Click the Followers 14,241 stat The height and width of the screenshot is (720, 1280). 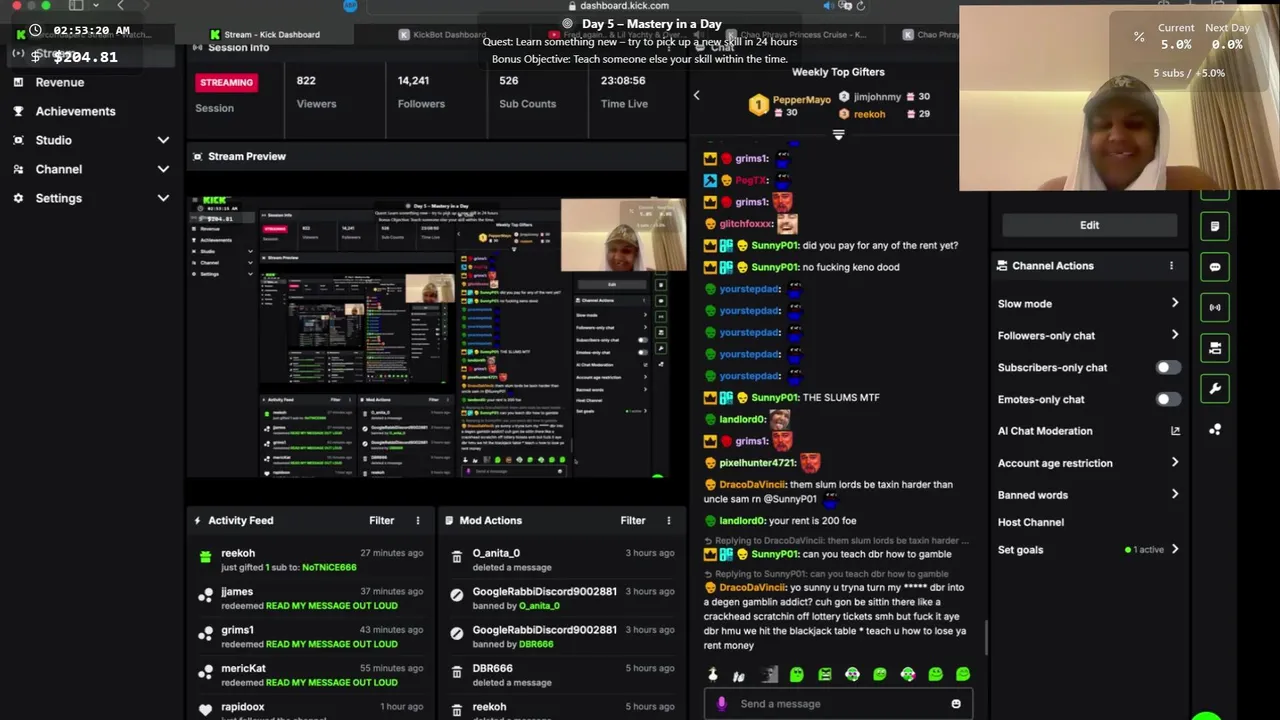tap(421, 92)
